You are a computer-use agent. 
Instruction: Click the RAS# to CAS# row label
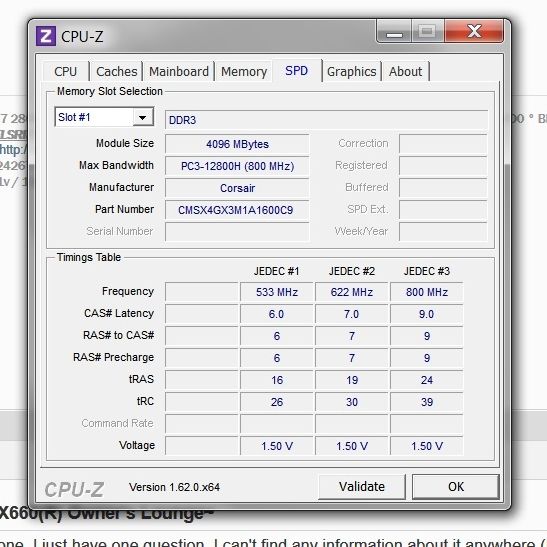pos(119,335)
